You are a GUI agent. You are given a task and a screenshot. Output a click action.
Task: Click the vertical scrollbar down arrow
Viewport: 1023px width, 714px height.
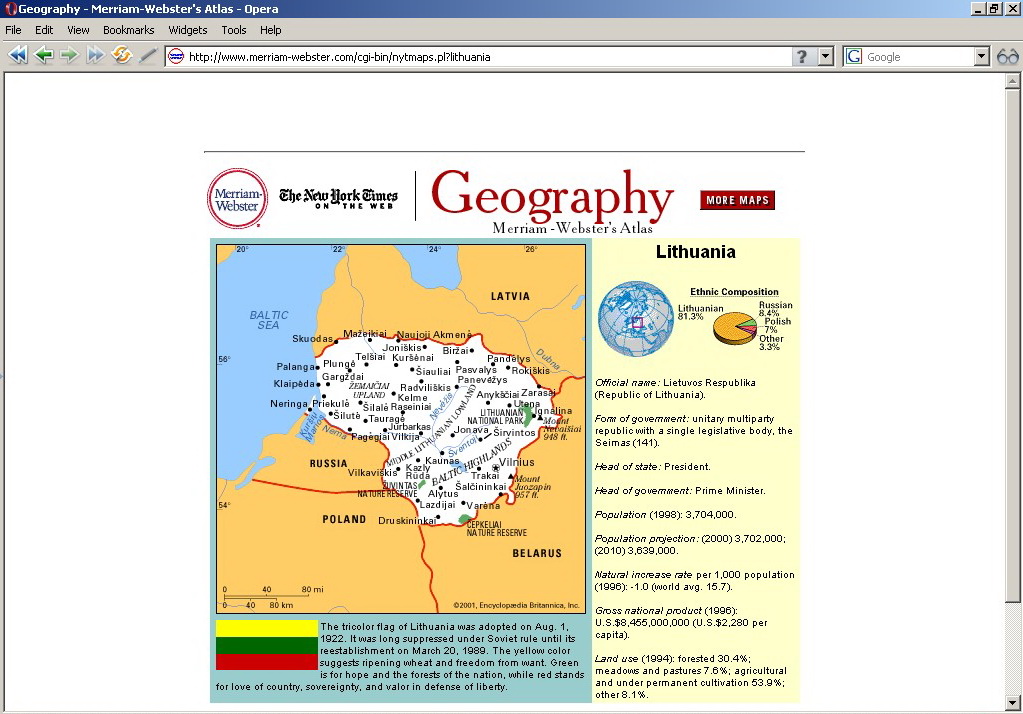click(x=1013, y=704)
